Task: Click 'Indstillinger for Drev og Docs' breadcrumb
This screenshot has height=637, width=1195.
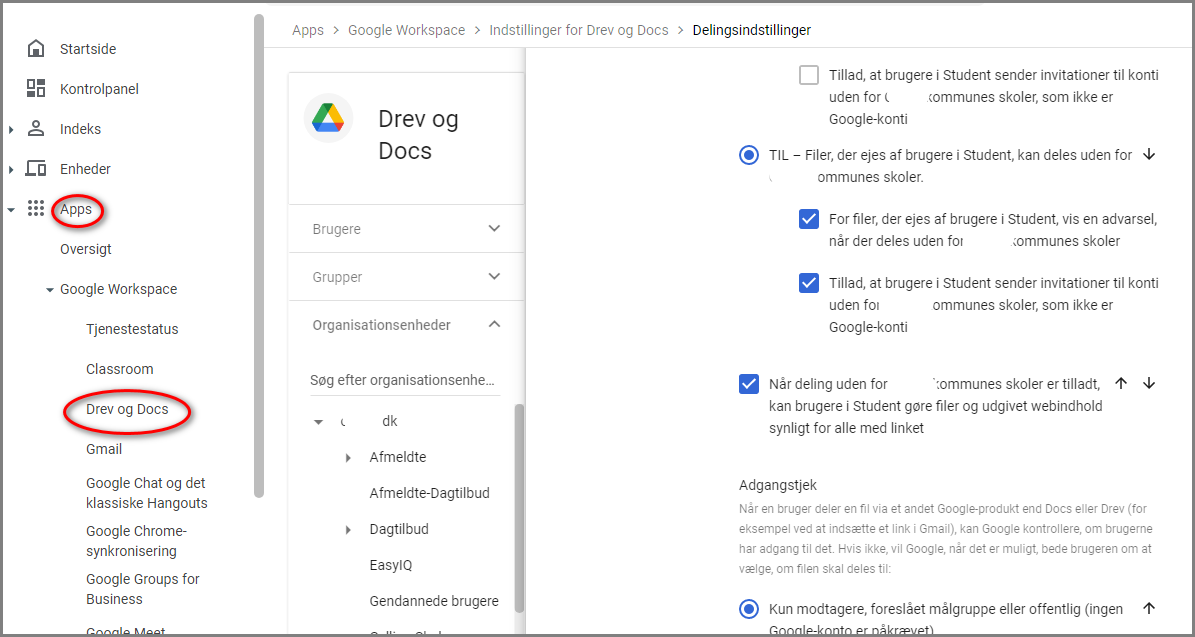Action: pyautogui.click(x=578, y=30)
